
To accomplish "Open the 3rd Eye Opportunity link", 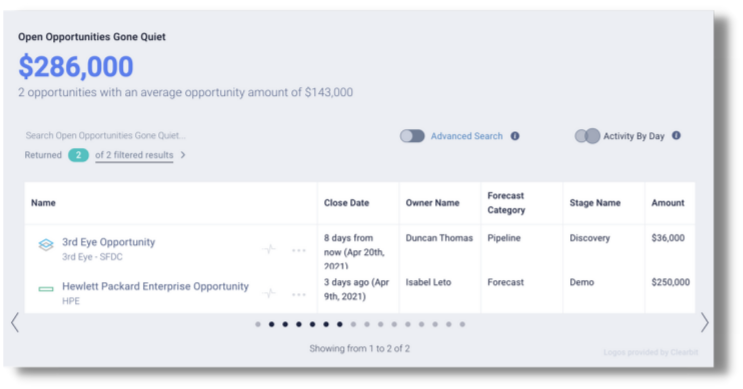I will pyautogui.click(x=109, y=242).
